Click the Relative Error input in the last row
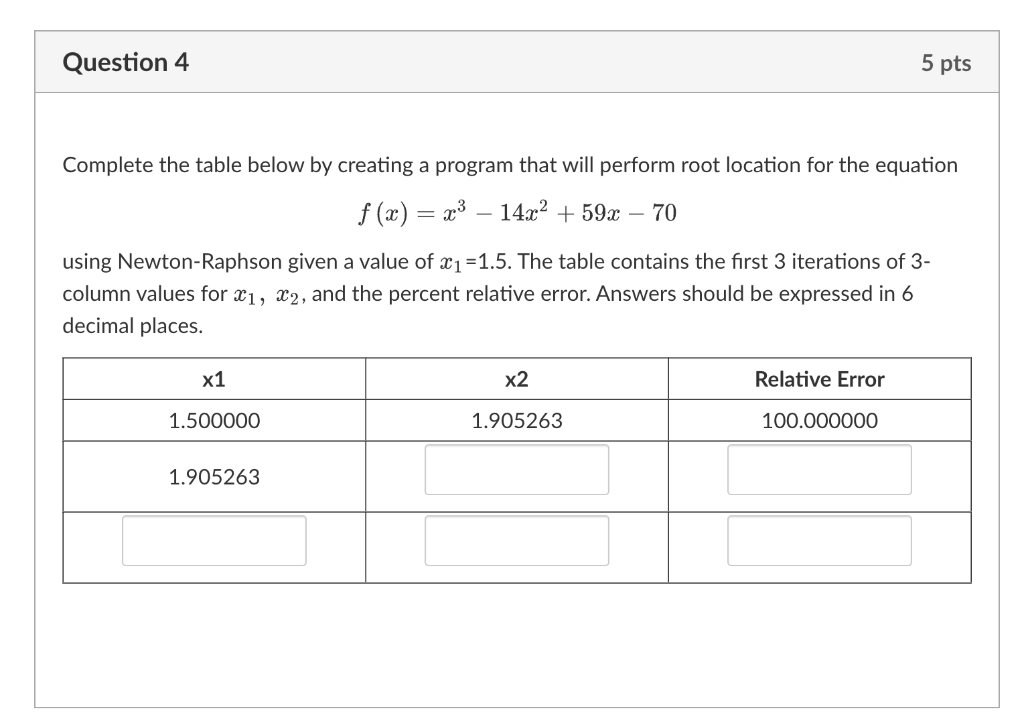The width and height of the screenshot is (1024, 727). pyautogui.click(x=819, y=540)
